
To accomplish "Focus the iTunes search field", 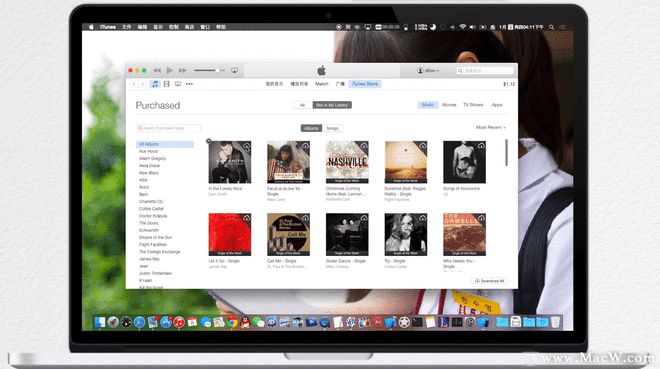I will click(485, 71).
